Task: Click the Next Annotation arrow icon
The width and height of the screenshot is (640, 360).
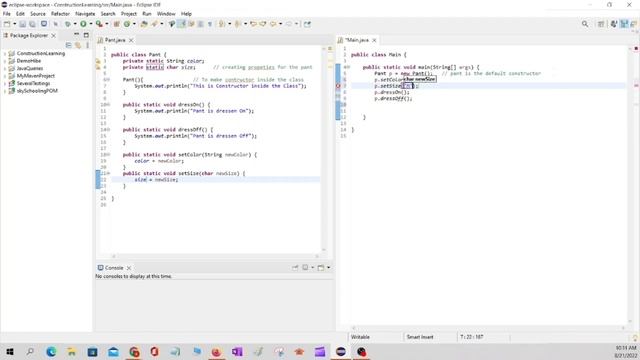Action: (x=222, y=24)
